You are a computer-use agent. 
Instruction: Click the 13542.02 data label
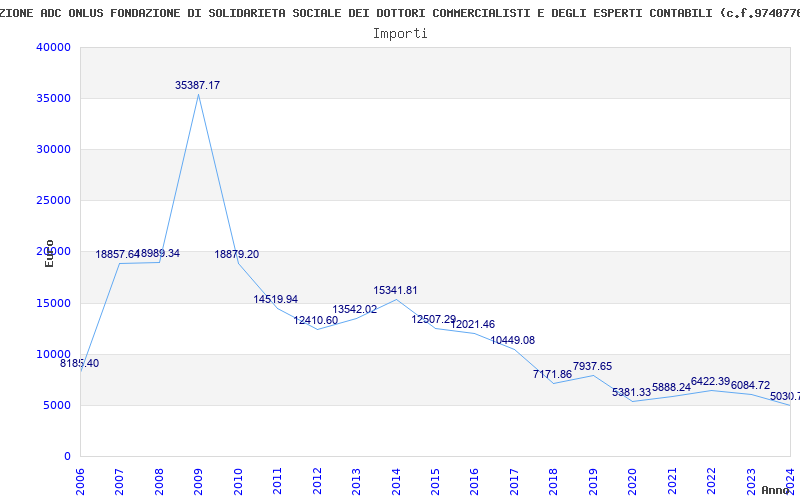pyautogui.click(x=355, y=309)
